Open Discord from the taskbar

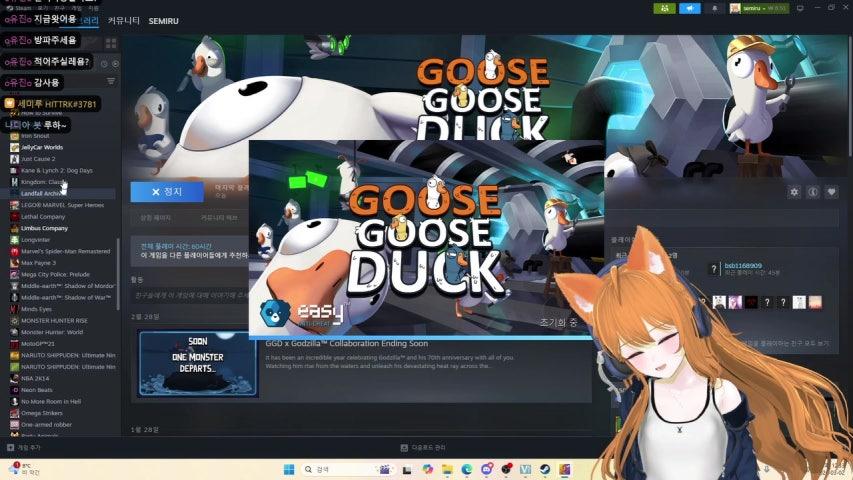486,469
